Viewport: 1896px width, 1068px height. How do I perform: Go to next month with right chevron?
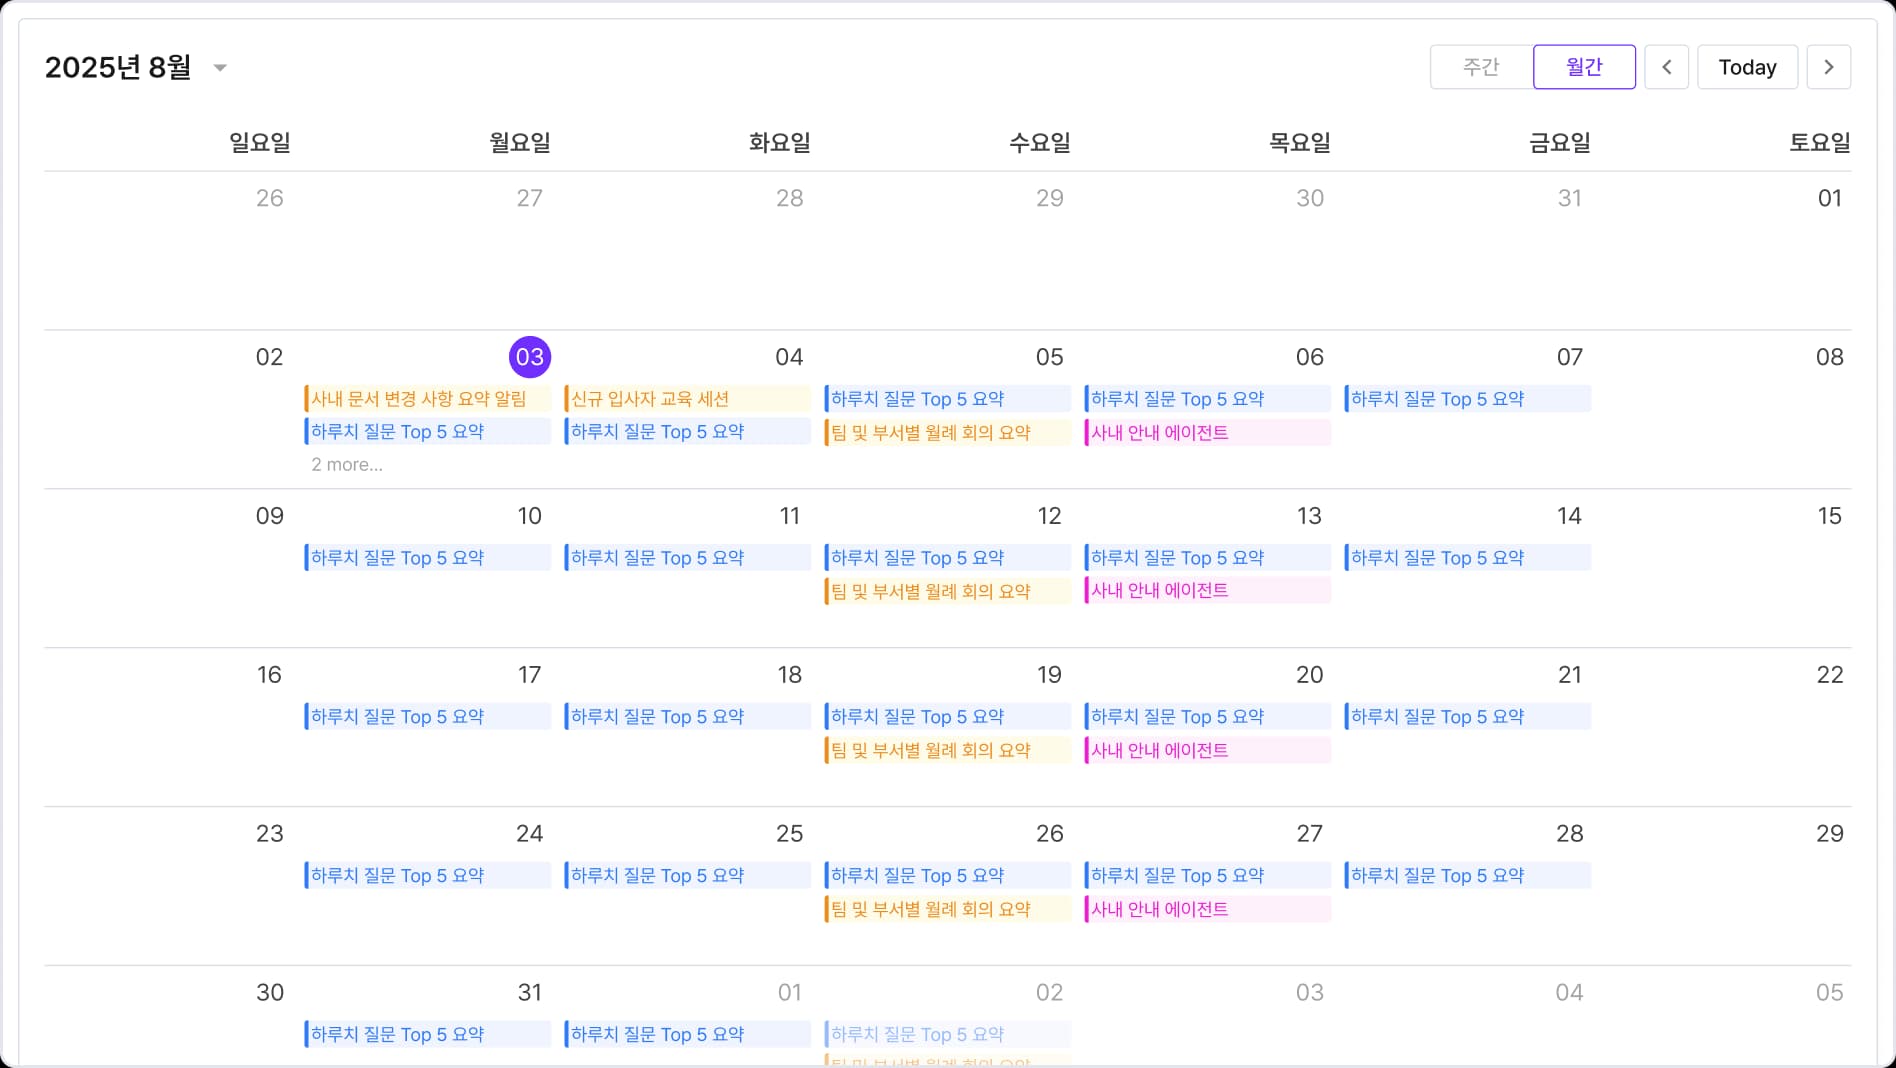pyautogui.click(x=1828, y=67)
